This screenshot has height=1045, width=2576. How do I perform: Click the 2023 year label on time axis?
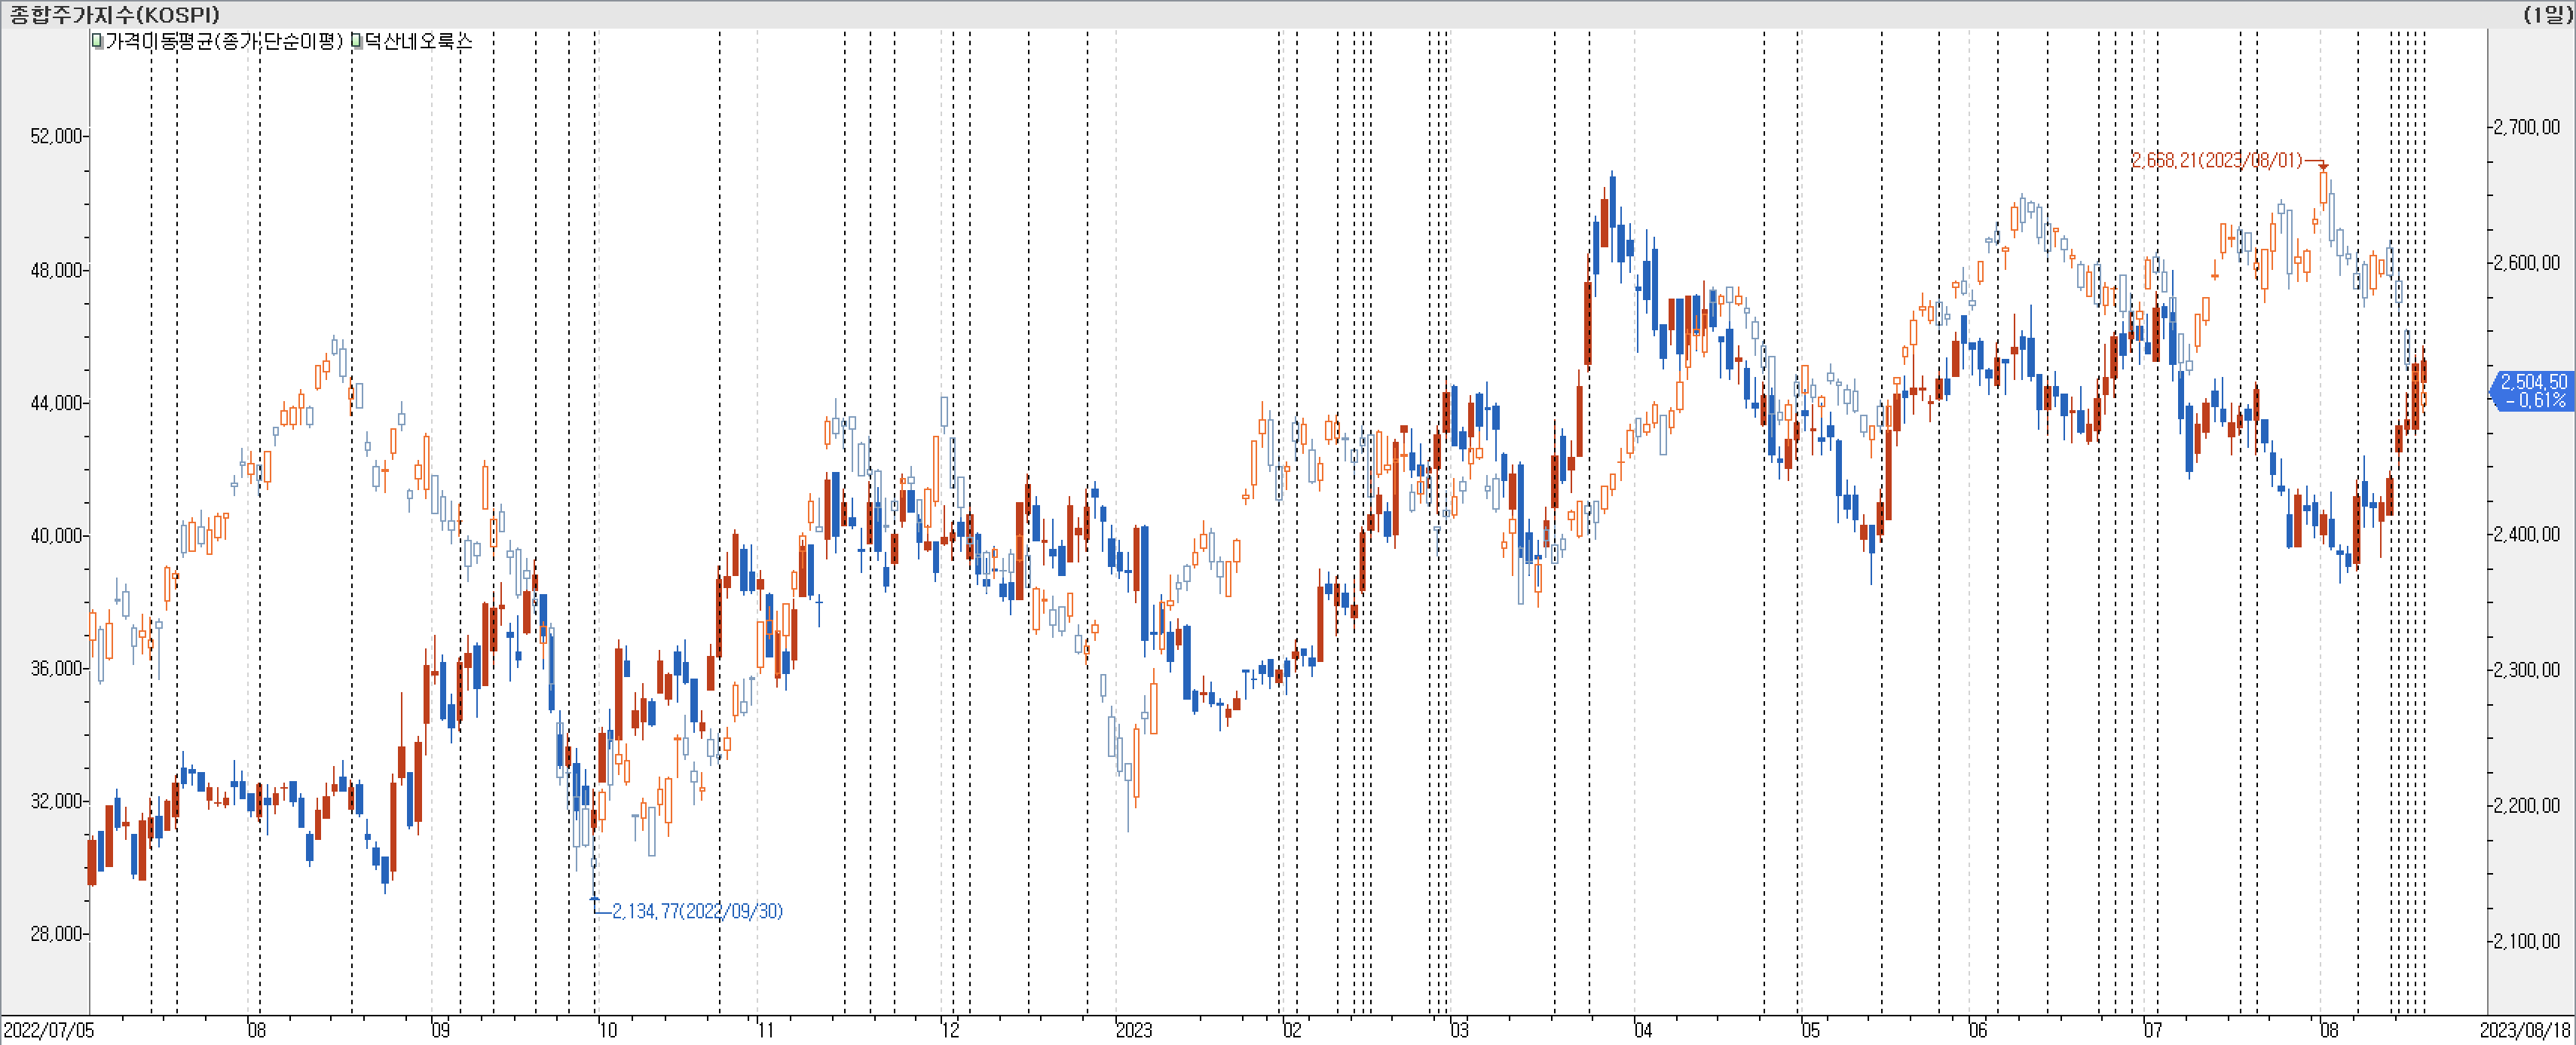(x=1133, y=1030)
